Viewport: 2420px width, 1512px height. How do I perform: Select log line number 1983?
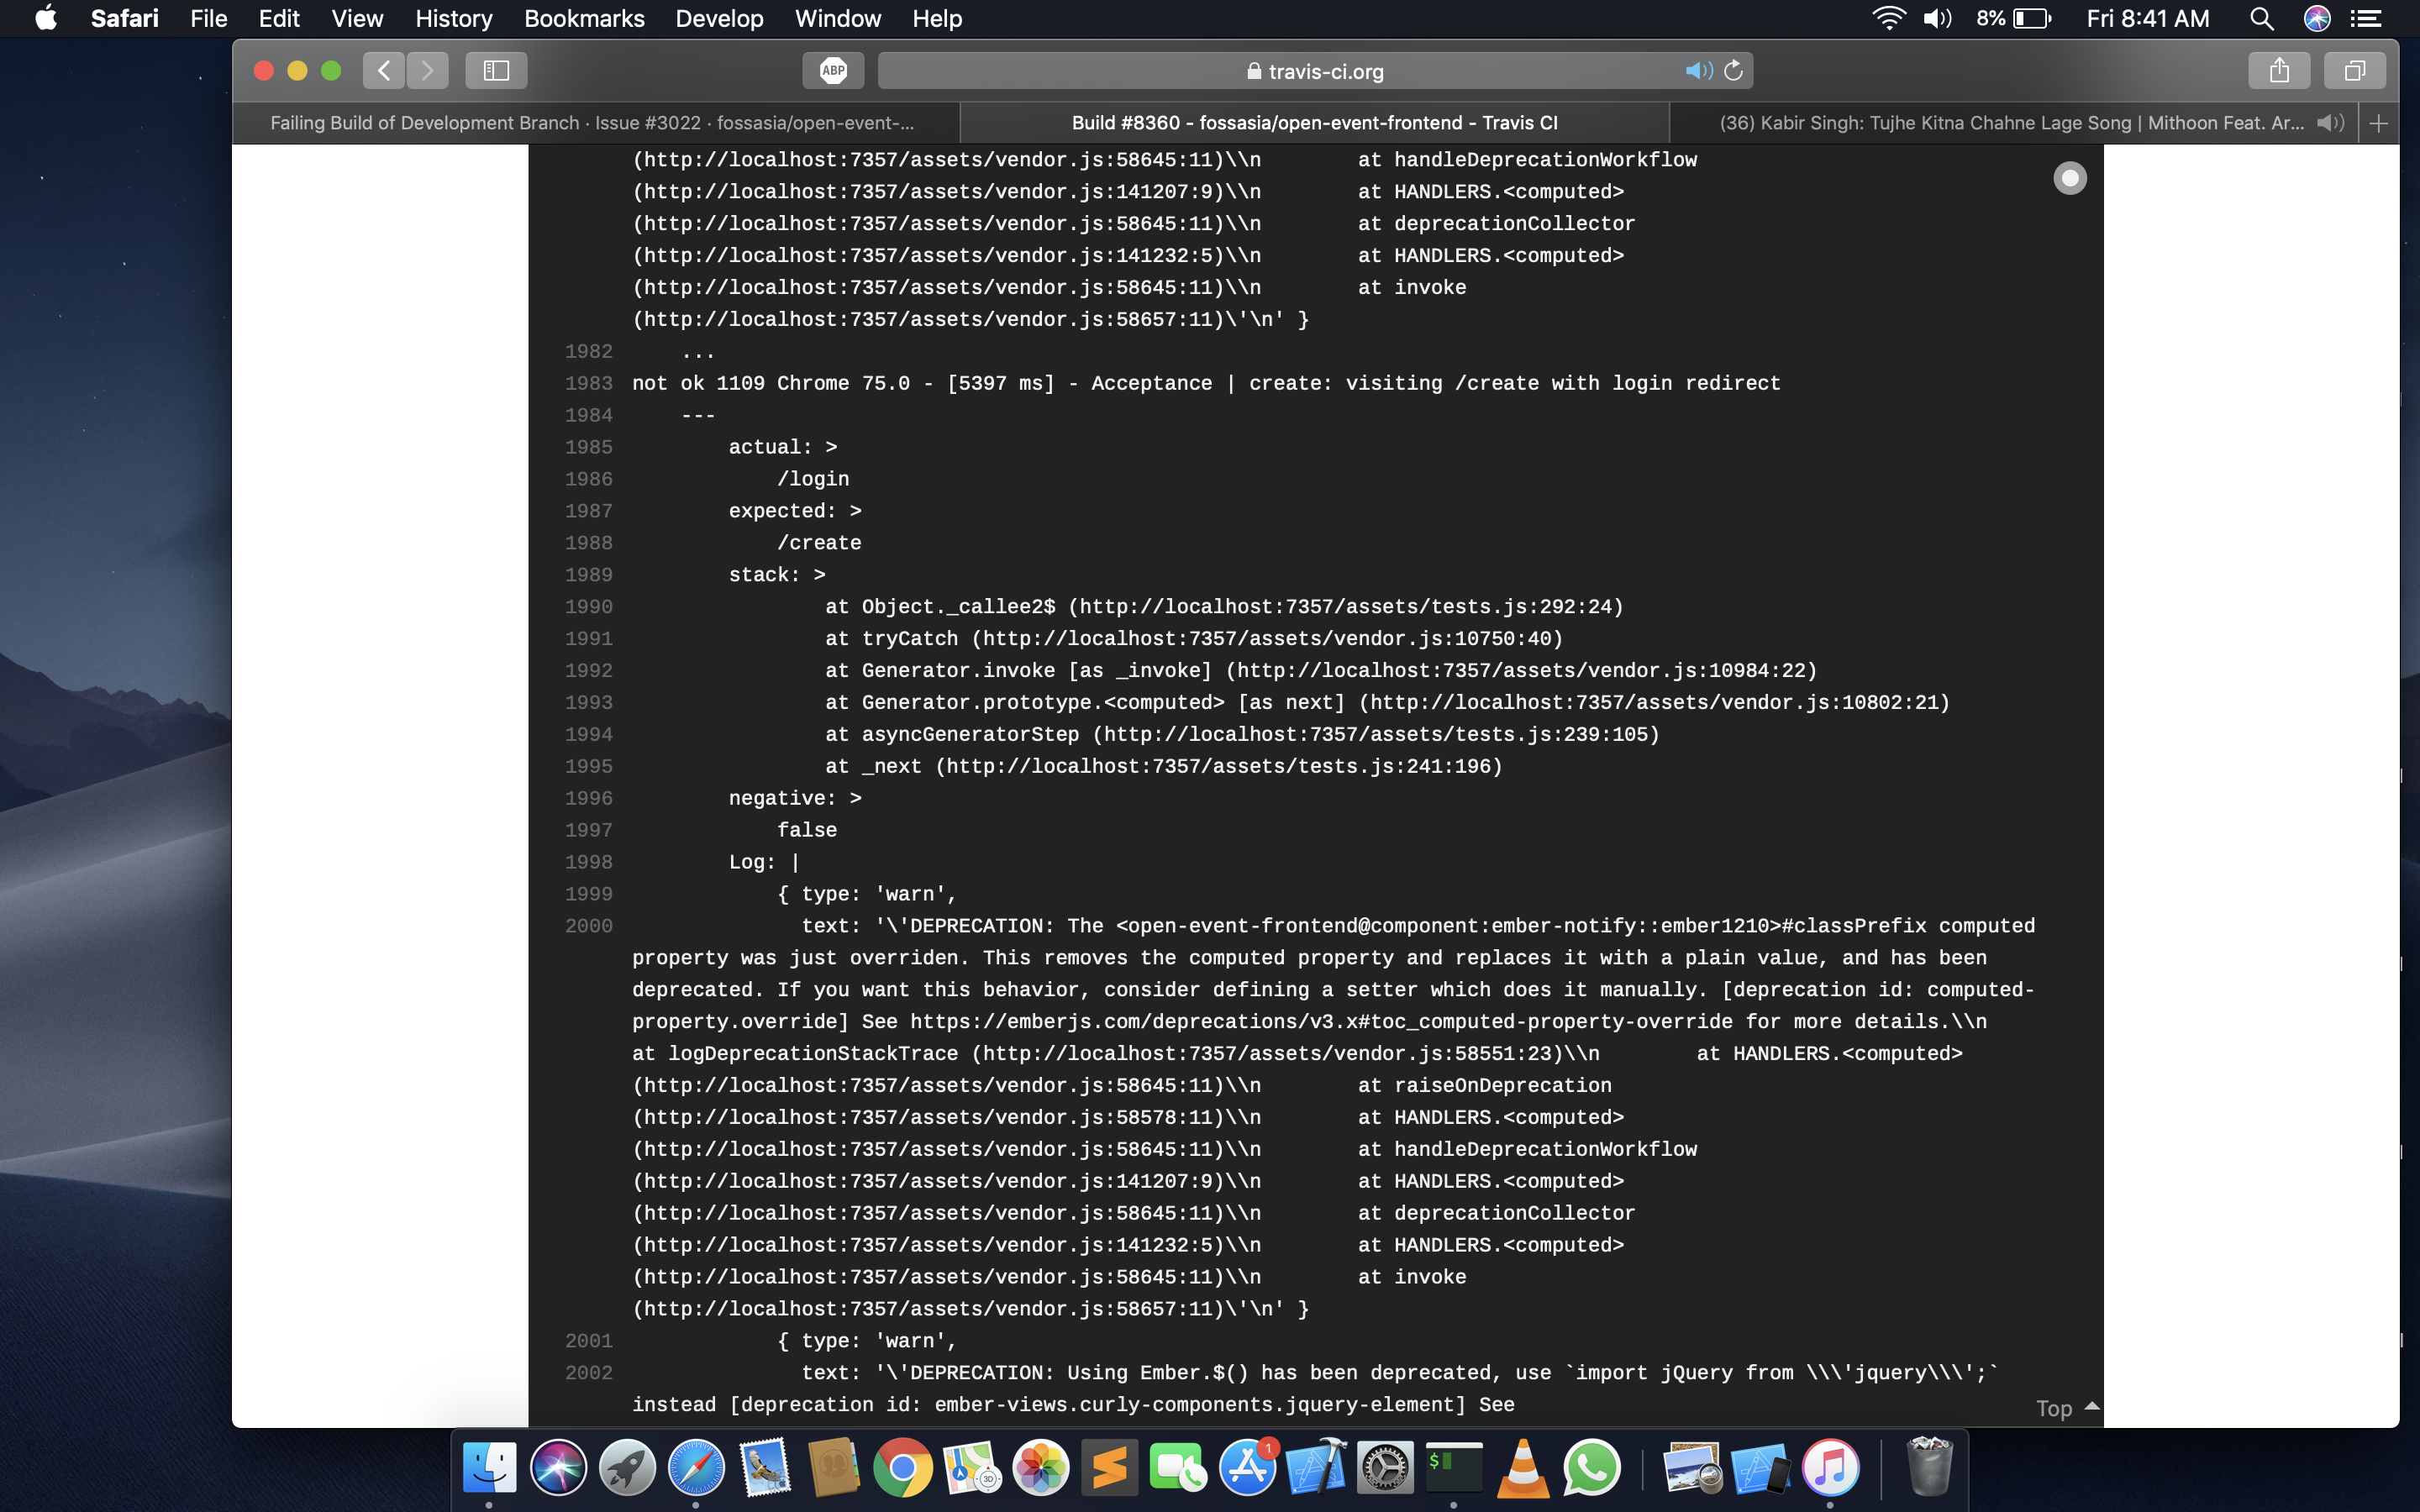coord(589,384)
